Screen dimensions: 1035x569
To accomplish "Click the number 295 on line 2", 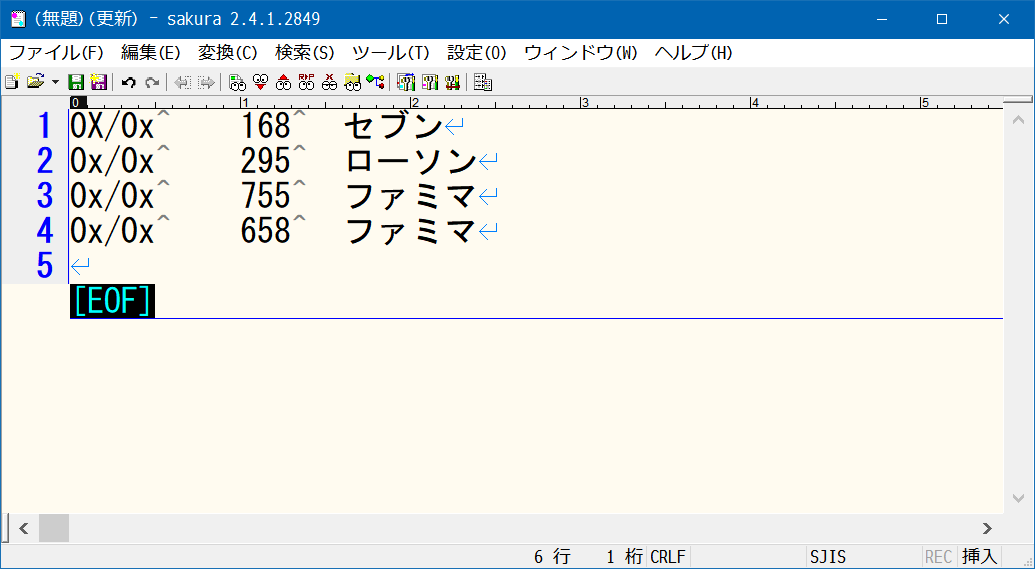I will (x=265, y=160).
